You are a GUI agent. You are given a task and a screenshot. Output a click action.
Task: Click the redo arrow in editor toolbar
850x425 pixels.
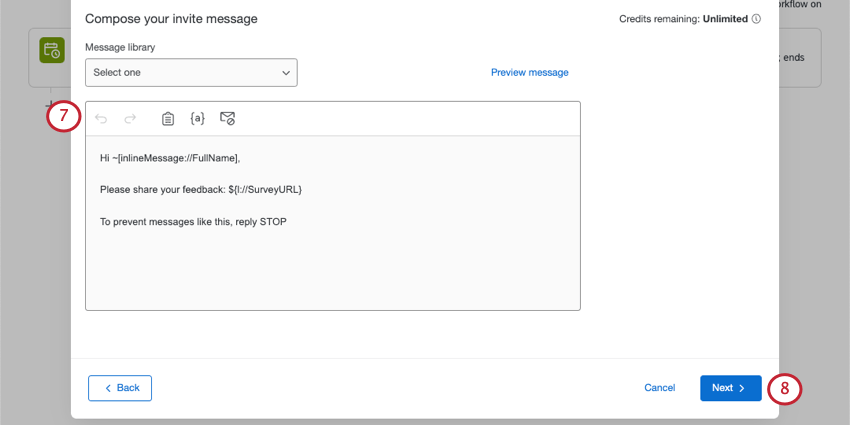coord(130,119)
